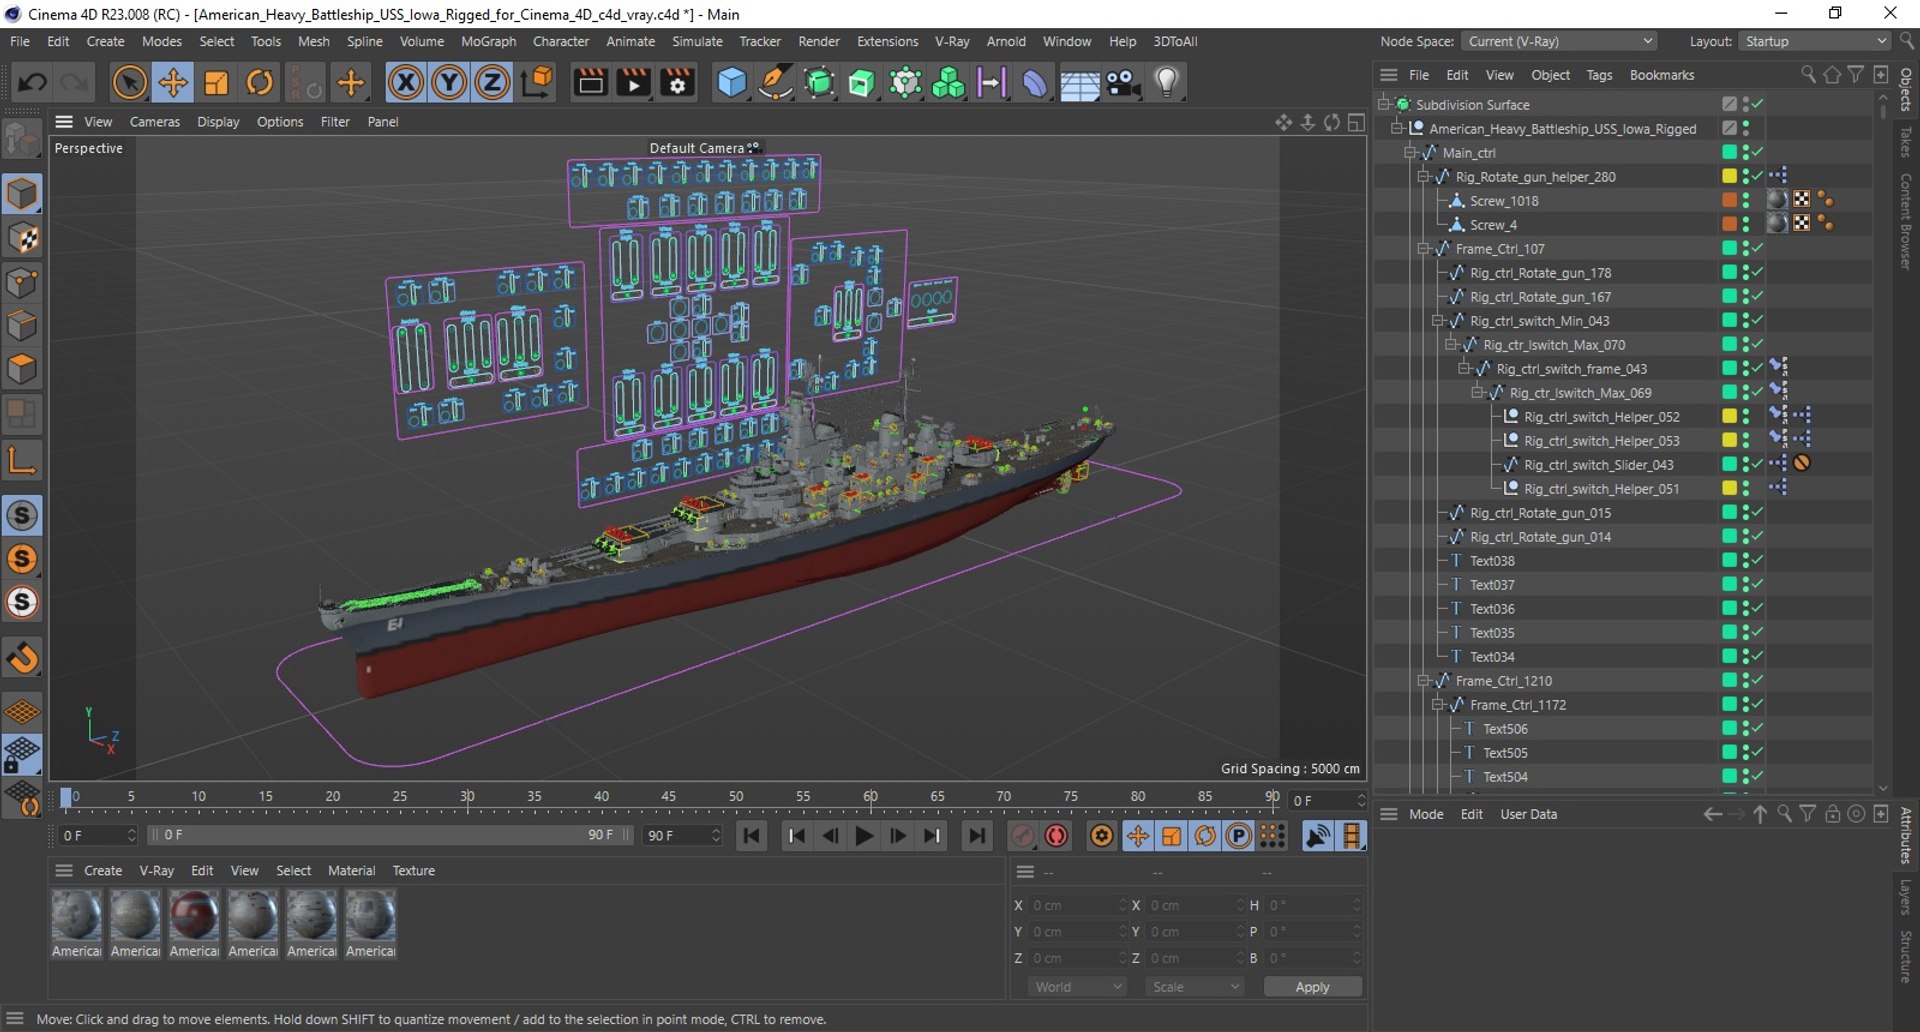Open Object manager Tags menu

(1599, 75)
